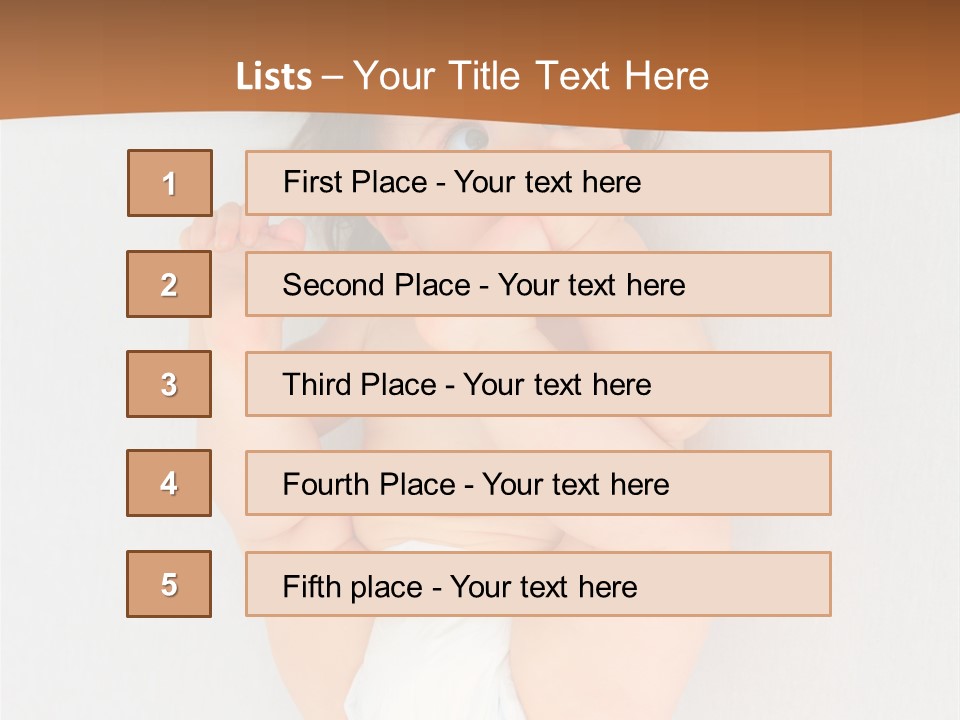
Task: Click the Fourth Place text bar
Action: click(x=538, y=483)
